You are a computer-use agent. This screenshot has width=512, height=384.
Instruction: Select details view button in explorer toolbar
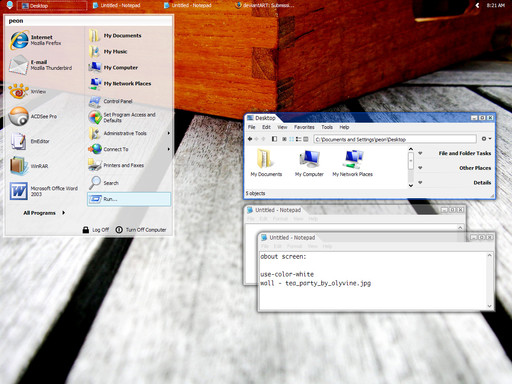(x=306, y=139)
